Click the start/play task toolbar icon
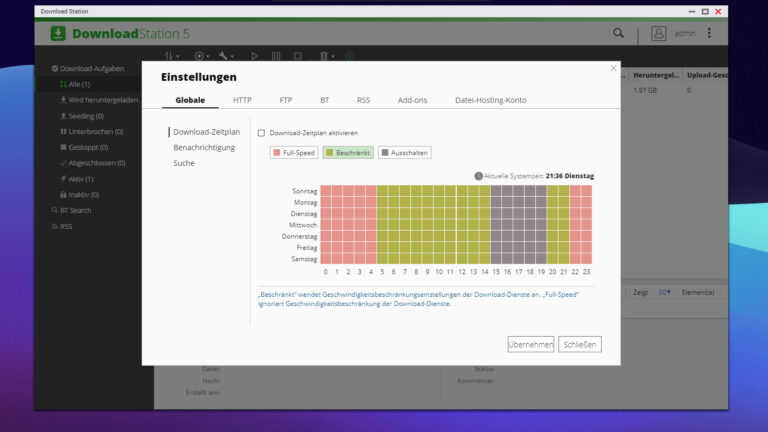The image size is (768, 432). coord(254,56)
